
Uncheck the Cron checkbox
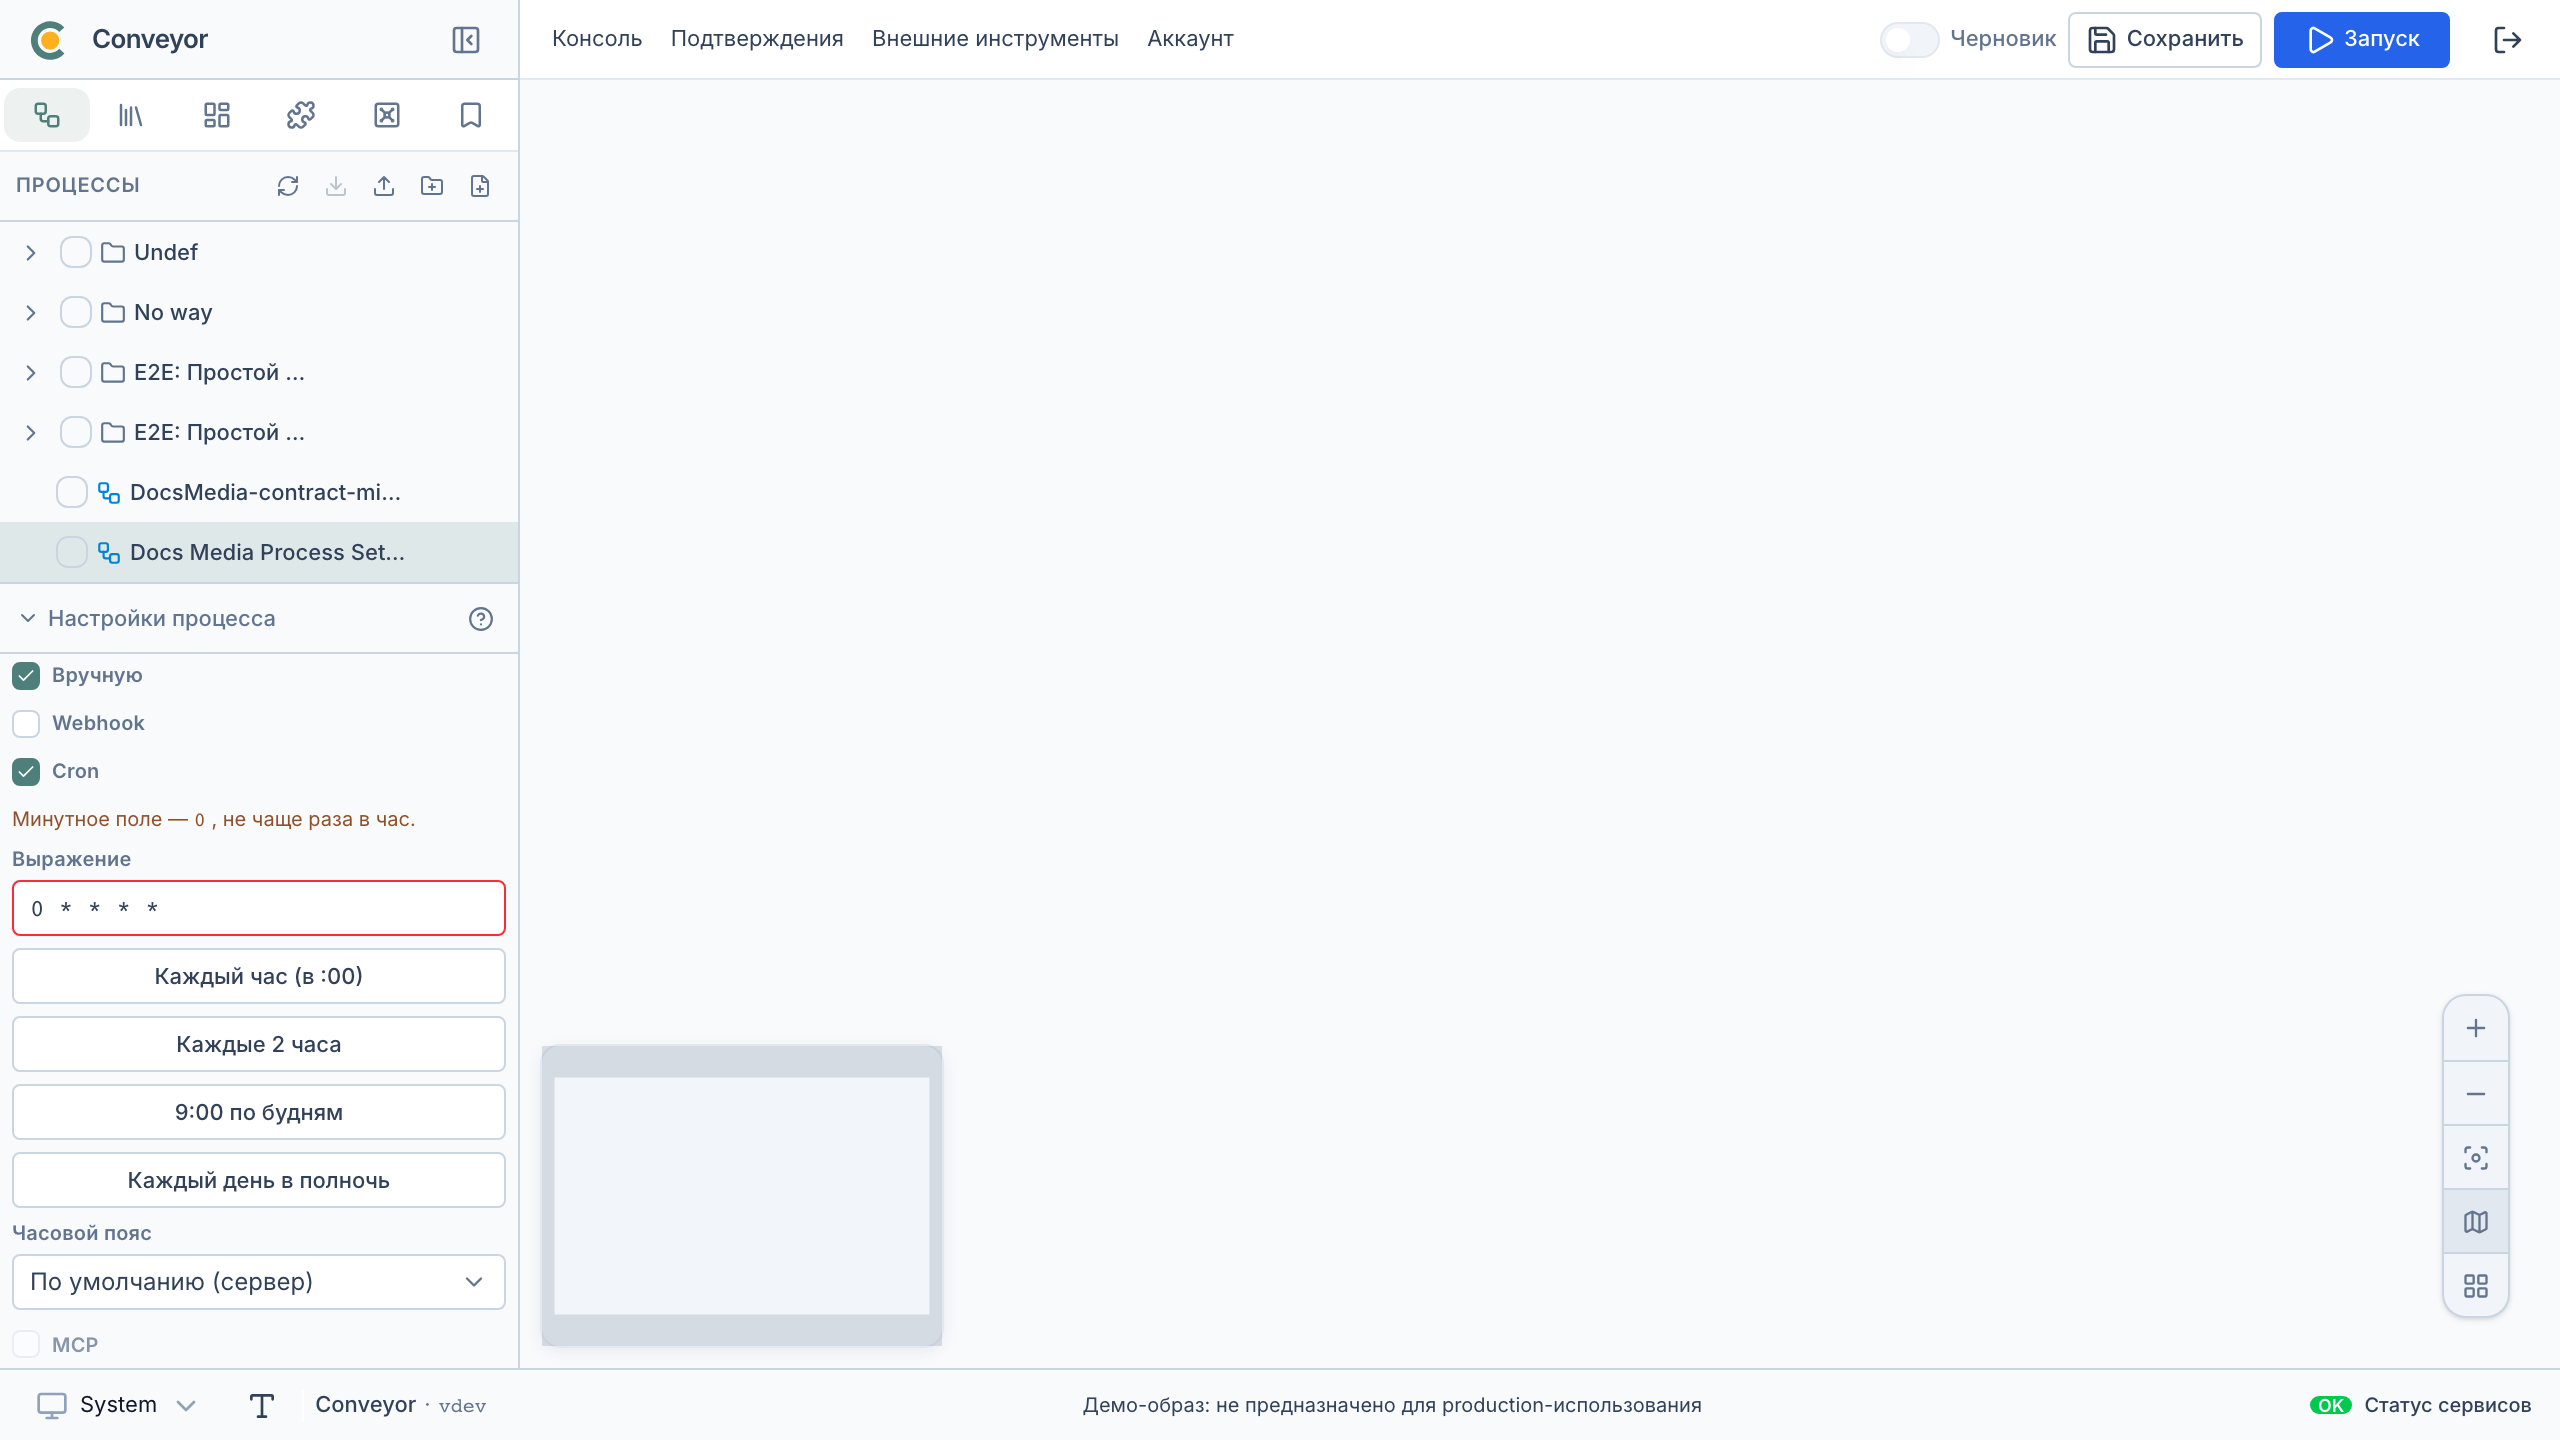point(26,772)
